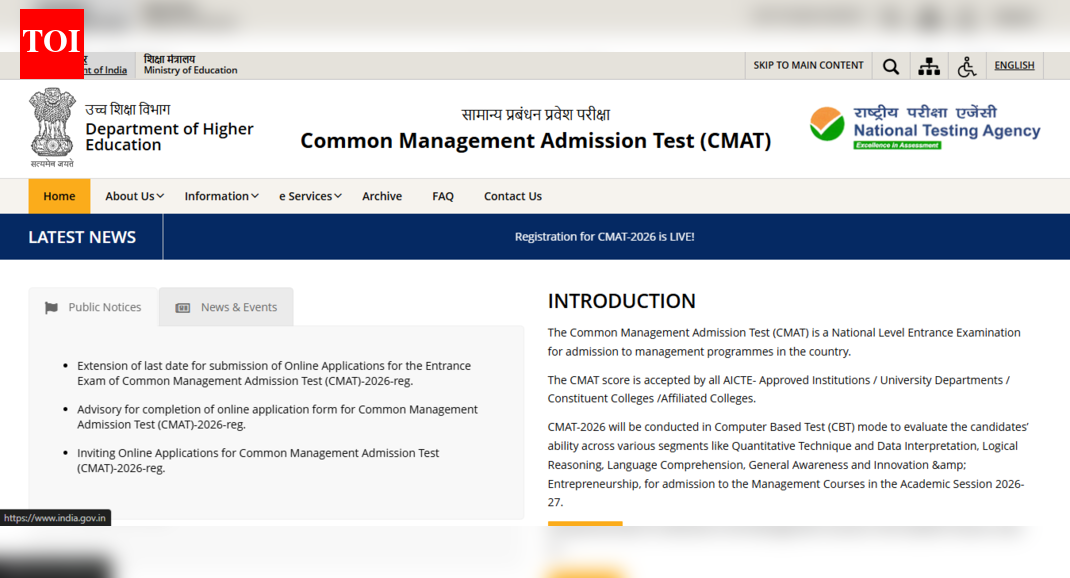Image resolution: width=1070 pixels, height=578 pixels.
Task: Click the News & Events camera icon
Action: [x=183, y=307]
